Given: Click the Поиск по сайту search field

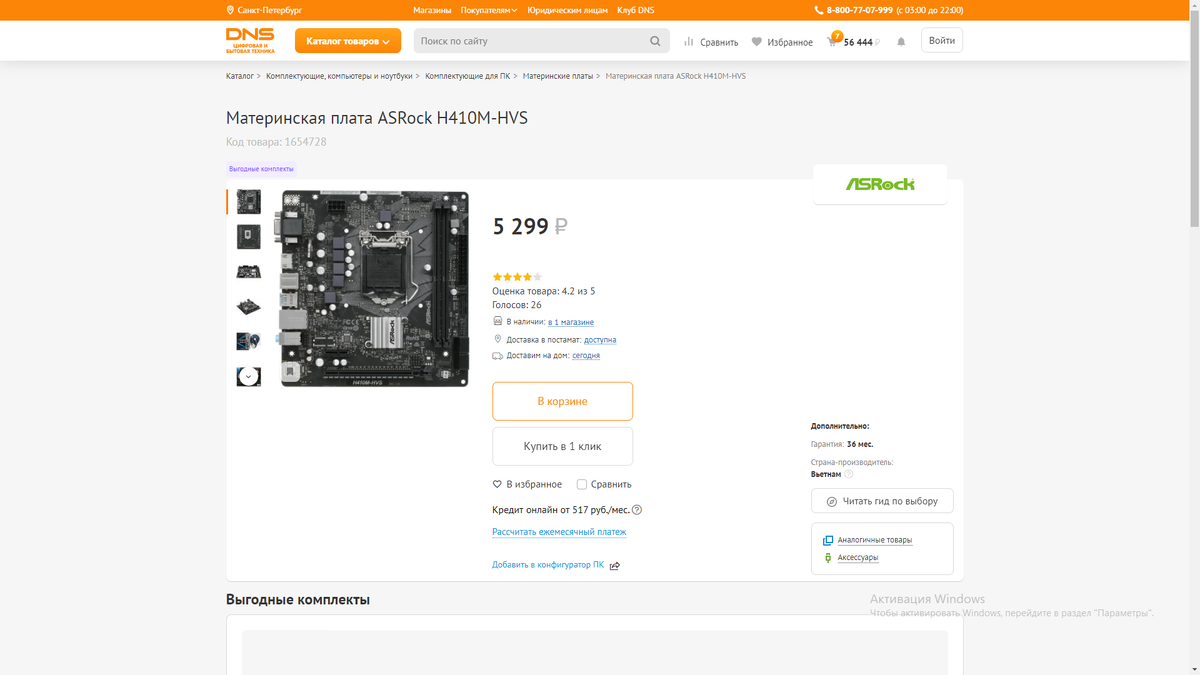Looking at the screenshot, I should point(530,41).
